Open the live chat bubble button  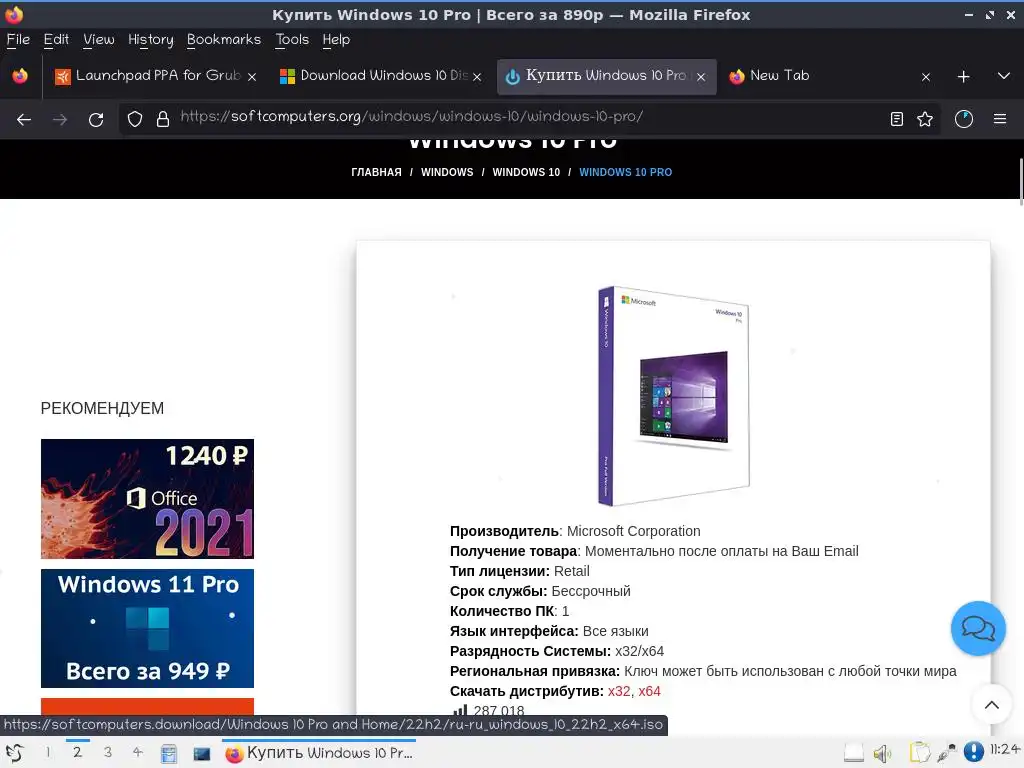point(978,628)
